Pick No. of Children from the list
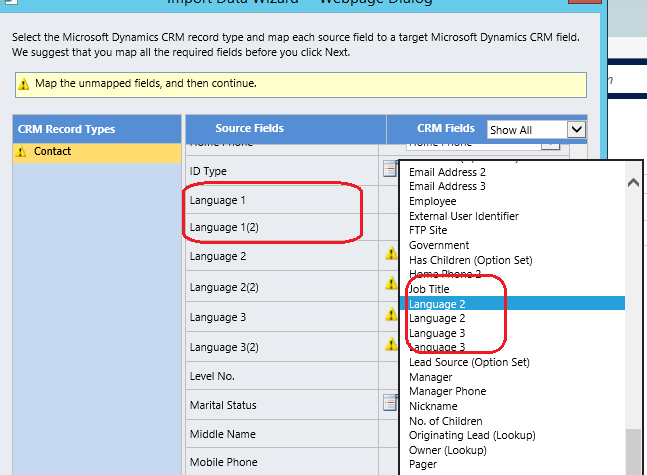Viewport: 647px width, 475px height. pos(446,421)
